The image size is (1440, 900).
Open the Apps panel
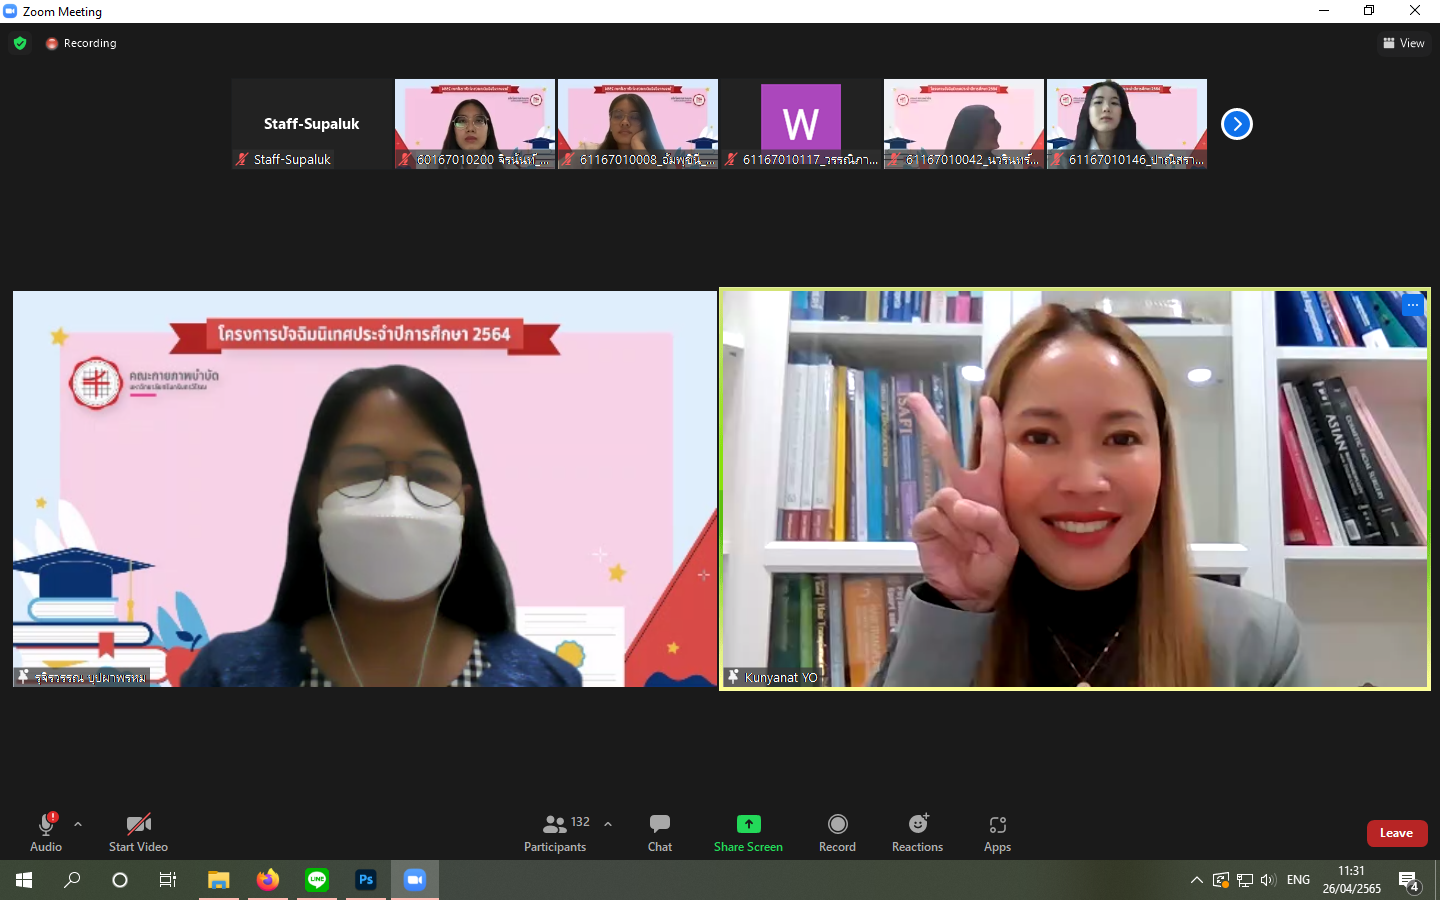pos(997,832)
